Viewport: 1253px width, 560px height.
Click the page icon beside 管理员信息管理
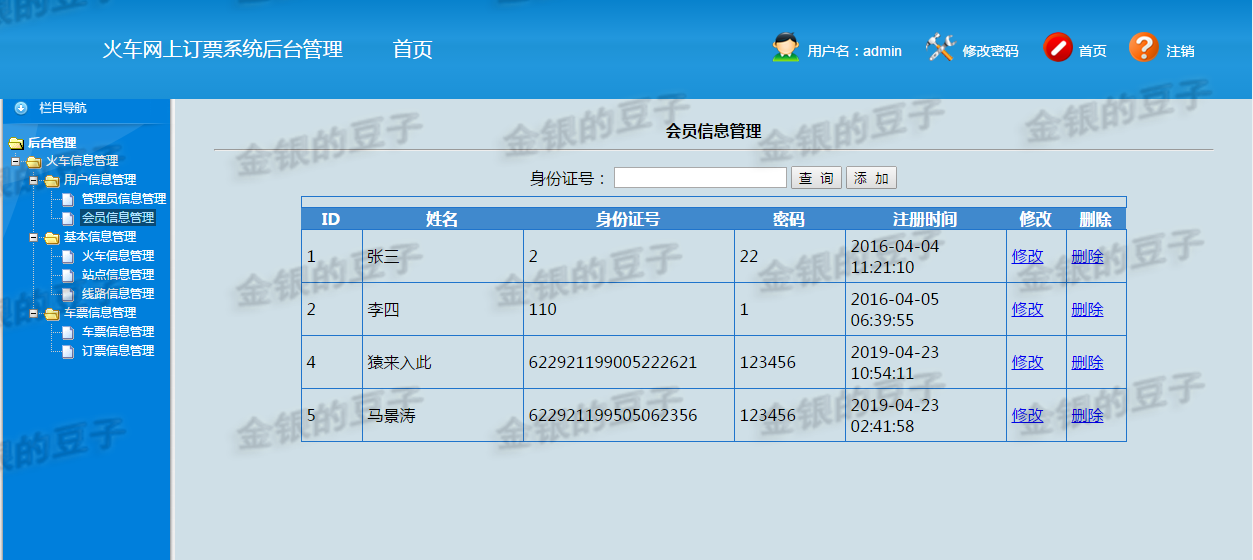click(69, 199)
